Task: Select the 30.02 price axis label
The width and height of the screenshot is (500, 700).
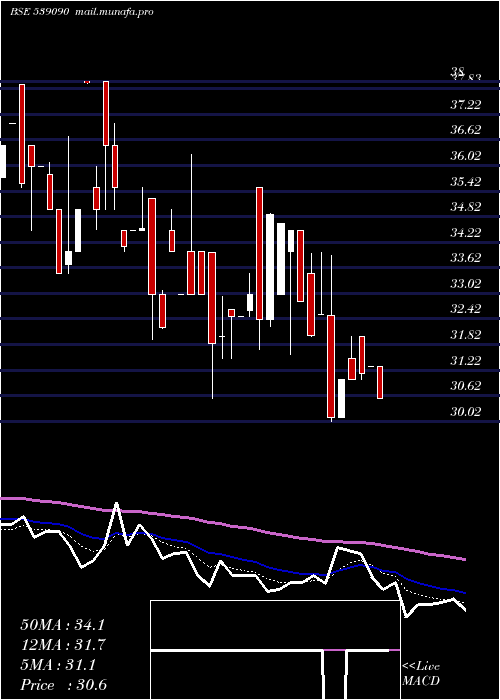Action: 466,412
